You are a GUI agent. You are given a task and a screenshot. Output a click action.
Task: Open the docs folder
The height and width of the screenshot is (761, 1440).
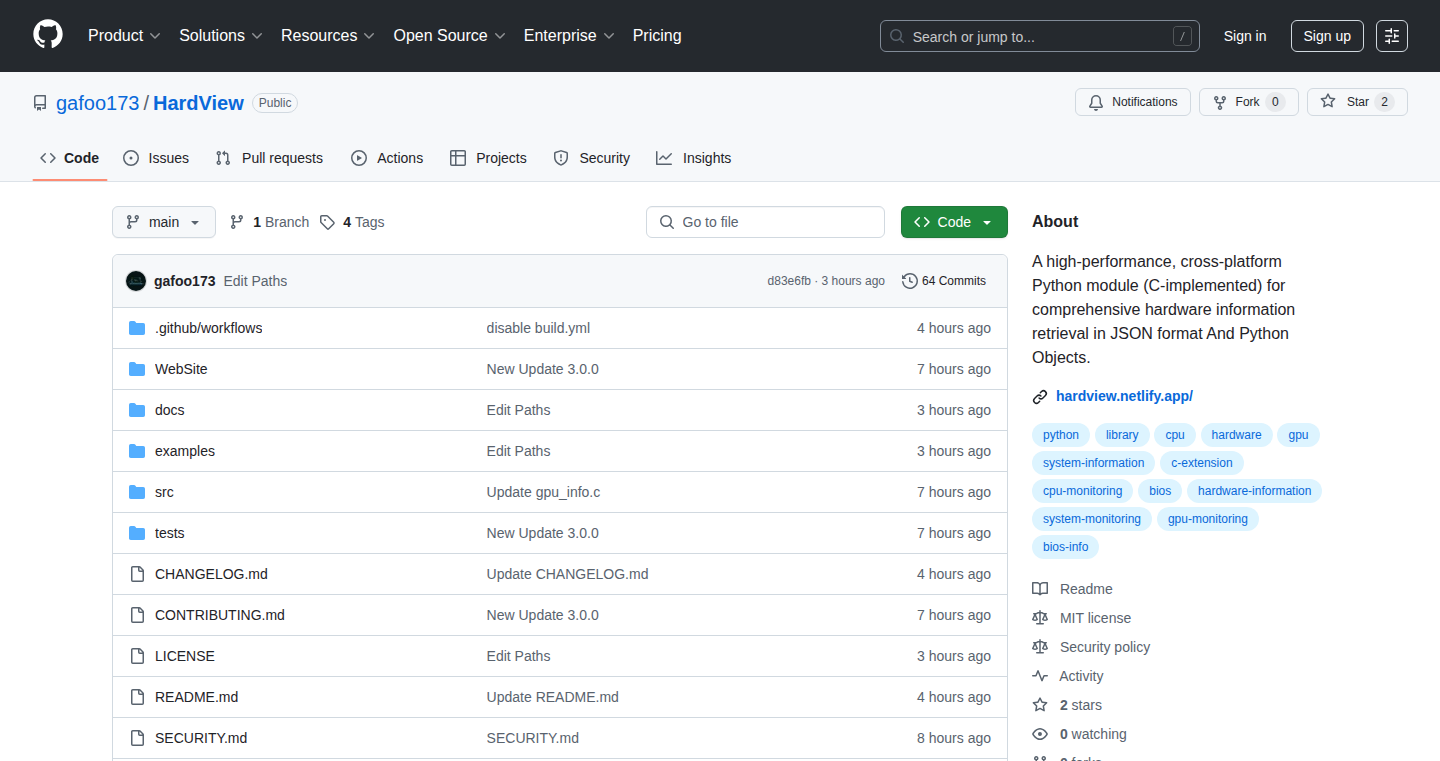pyautogui.click(x=169, y=410)
